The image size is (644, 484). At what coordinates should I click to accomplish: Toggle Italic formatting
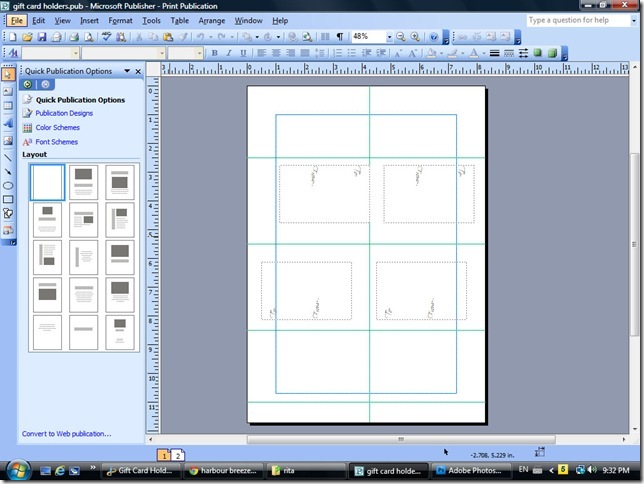[228, 53]
